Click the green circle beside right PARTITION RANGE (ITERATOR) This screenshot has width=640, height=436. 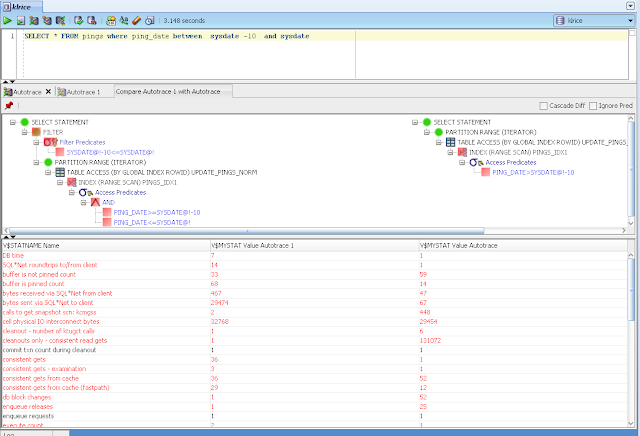439,132
